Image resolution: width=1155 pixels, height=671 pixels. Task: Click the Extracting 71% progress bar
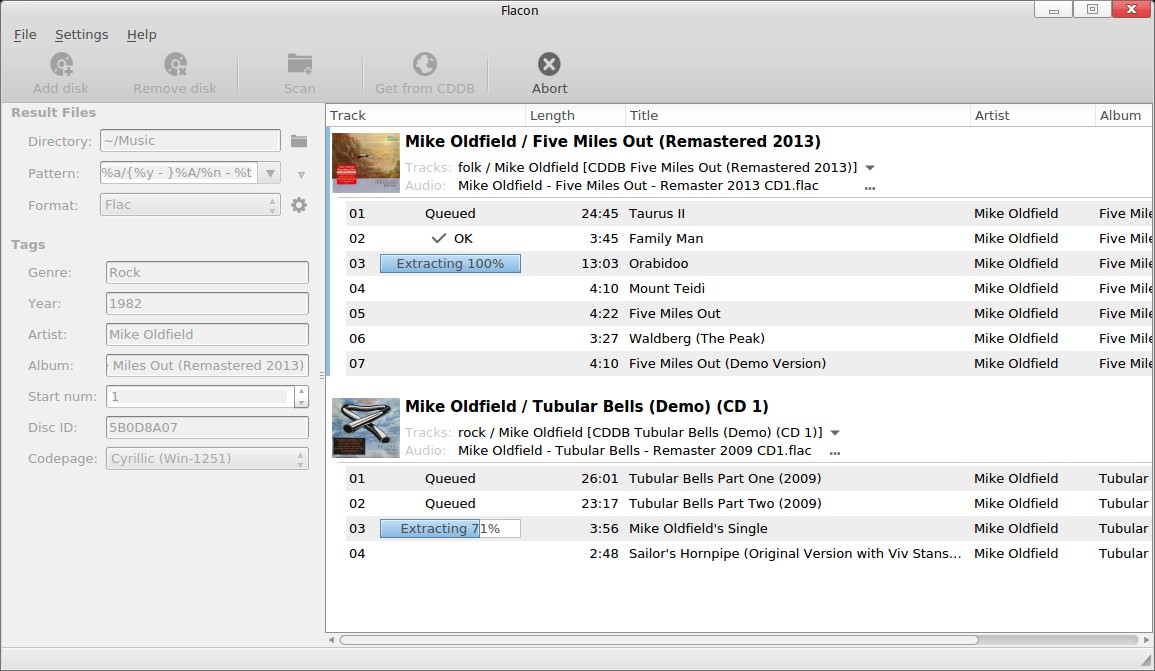coord(450,529)
